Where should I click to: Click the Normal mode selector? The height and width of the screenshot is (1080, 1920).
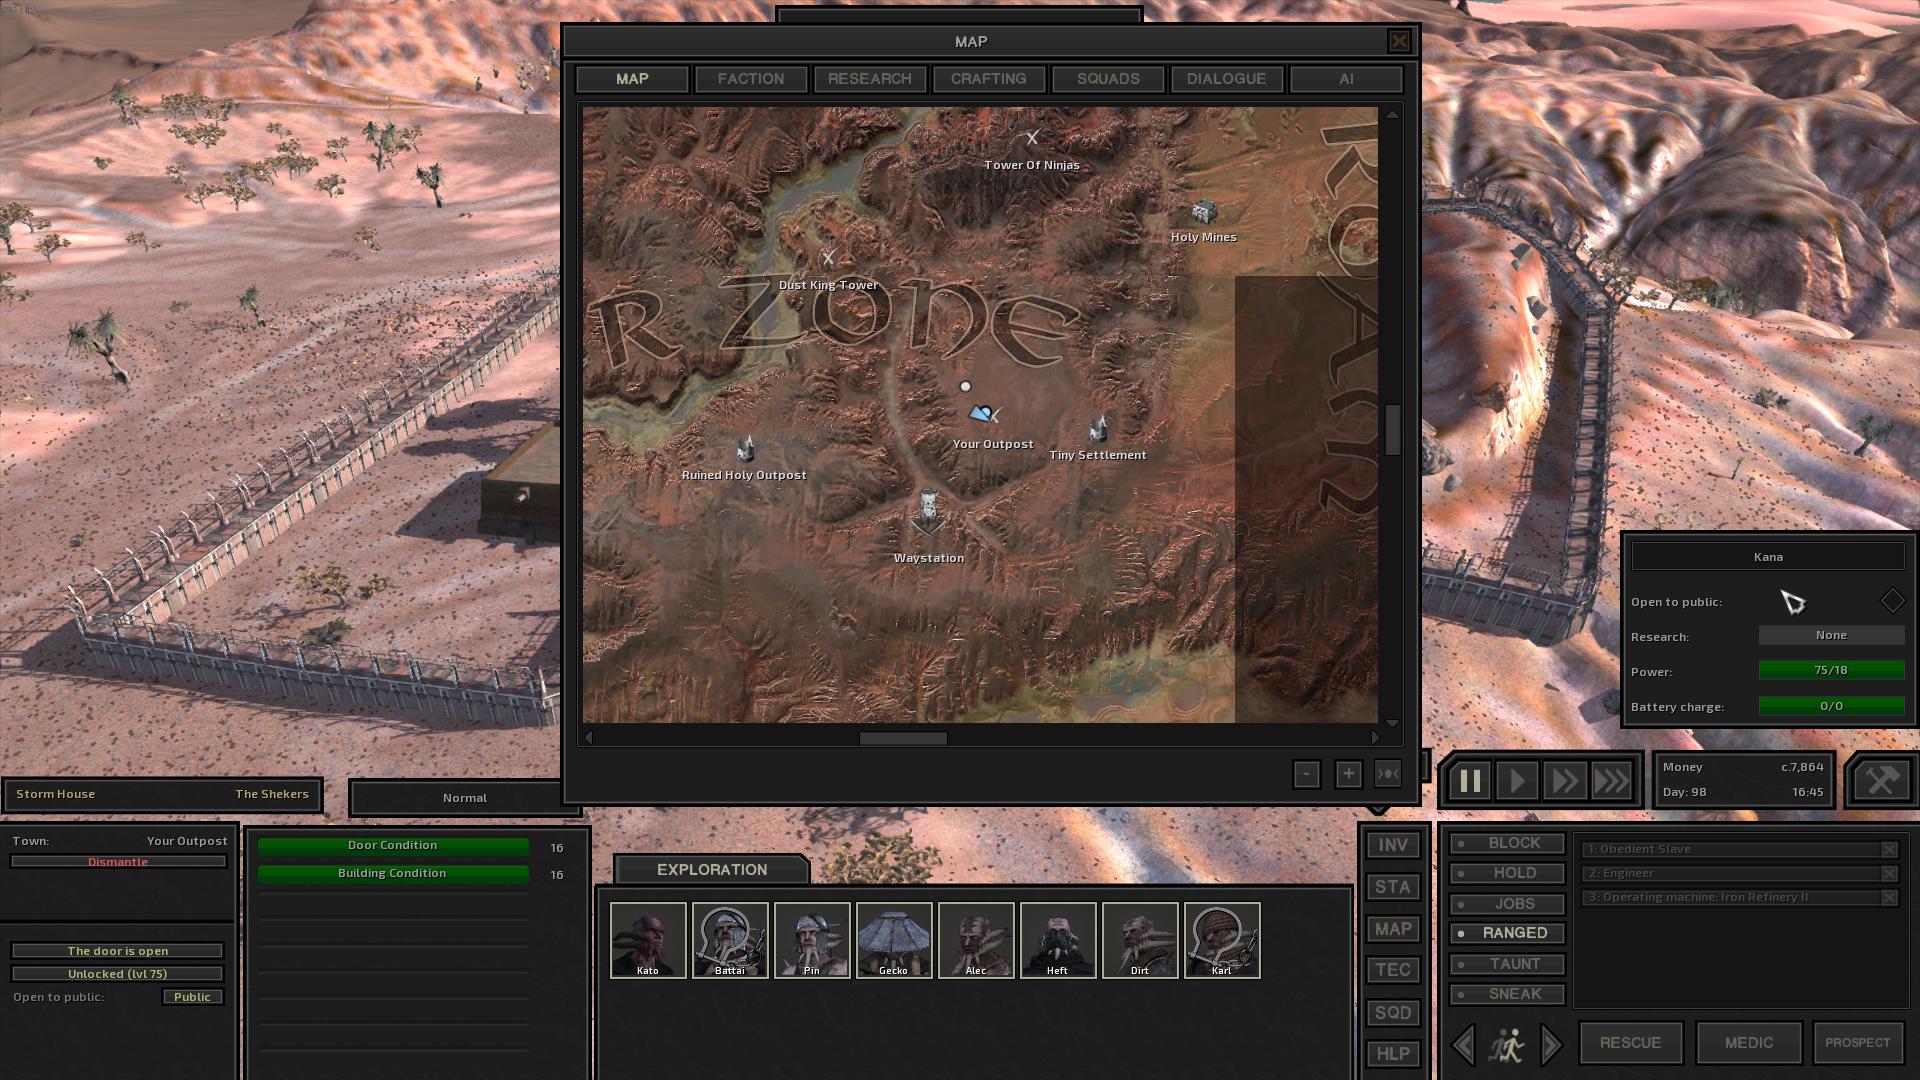(465, 798)
